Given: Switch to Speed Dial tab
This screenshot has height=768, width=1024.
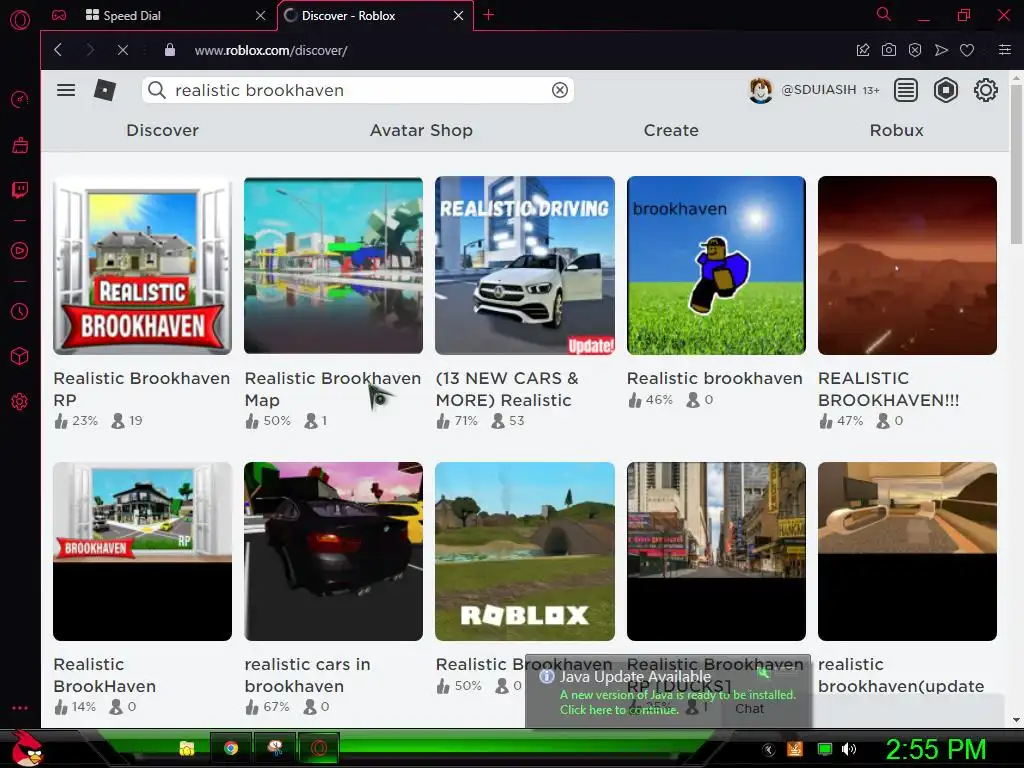Looking at the screenshot, I should tap(174, 15).
